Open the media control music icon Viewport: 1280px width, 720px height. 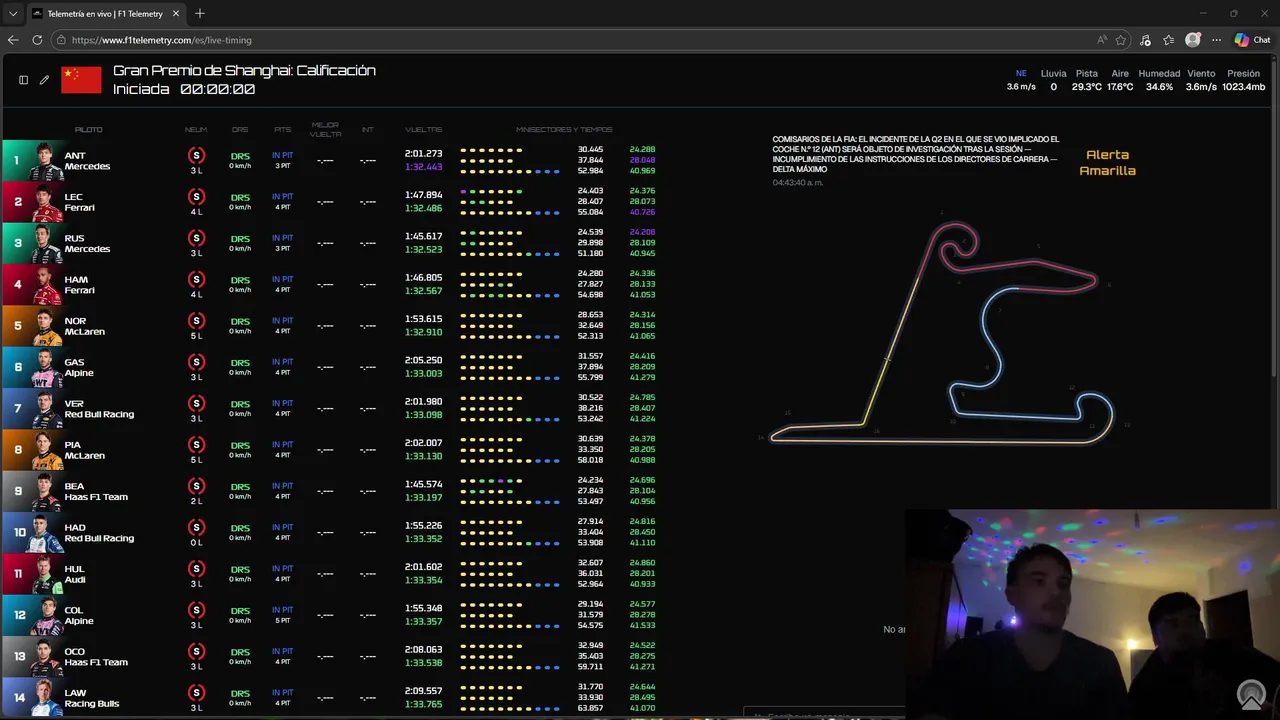[x=1145, y=40]
